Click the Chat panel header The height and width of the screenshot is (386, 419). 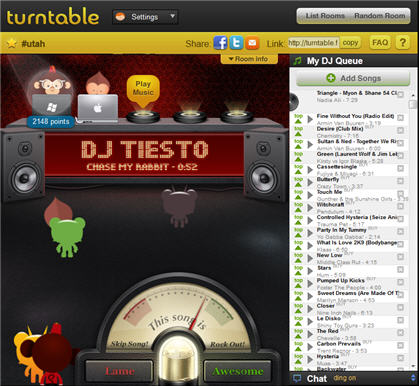354,379
